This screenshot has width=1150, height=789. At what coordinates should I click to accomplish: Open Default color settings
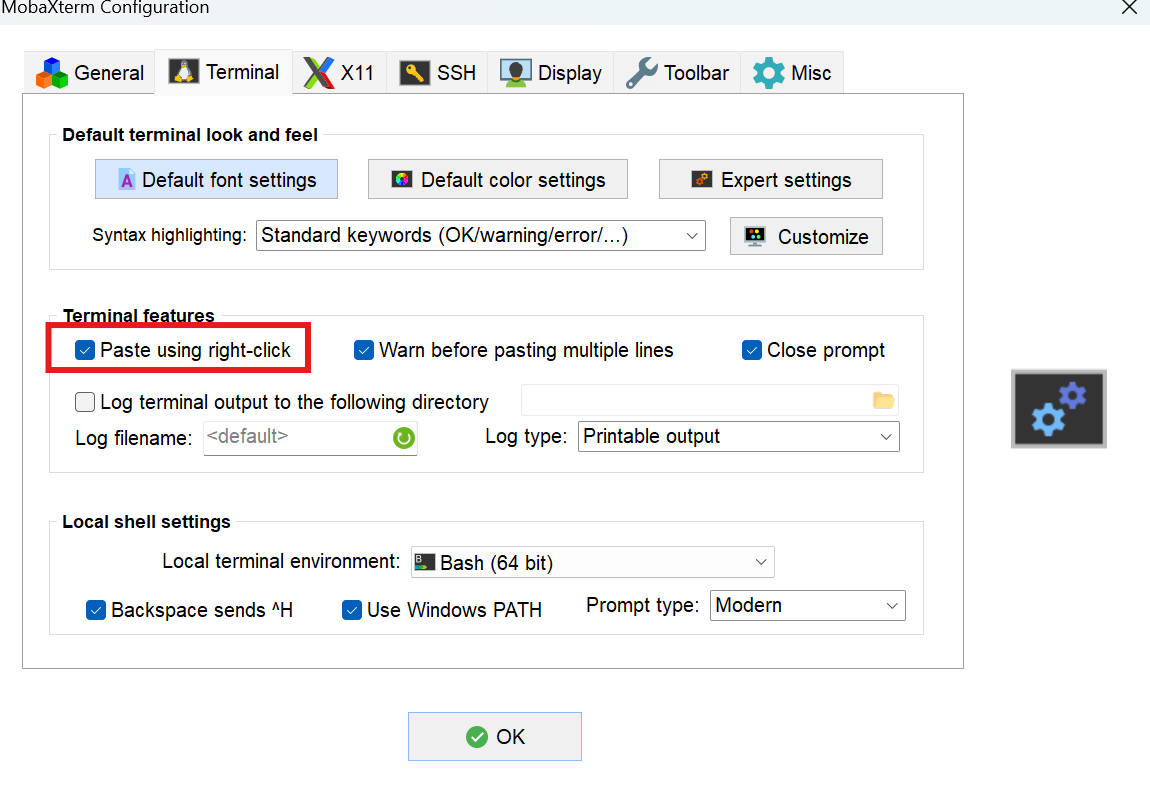coord(498,180)
